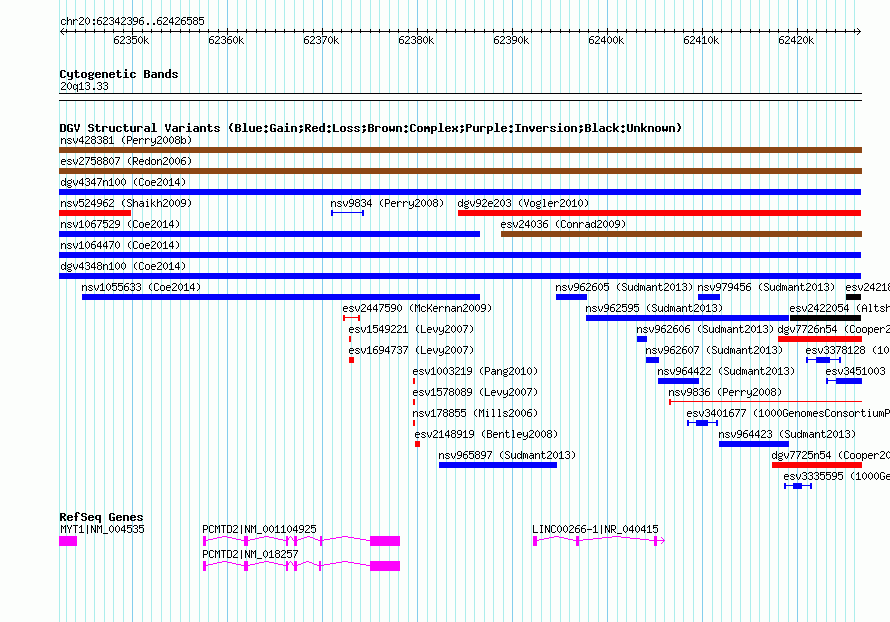Select the LINC00266-1|NR_040415 gene model
This screenshot has width=890, height=622.
click(x=599, y=541)
